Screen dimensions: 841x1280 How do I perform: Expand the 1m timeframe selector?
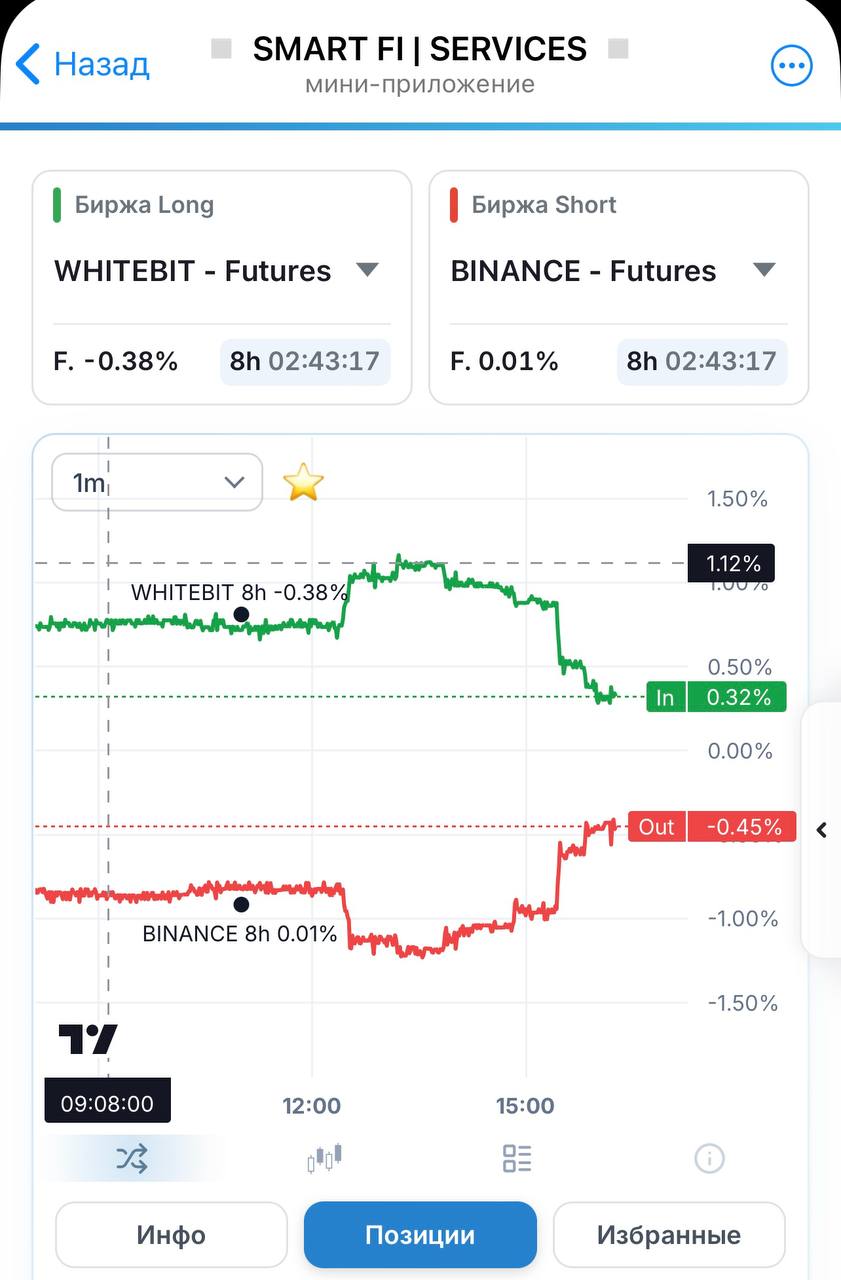157,483
